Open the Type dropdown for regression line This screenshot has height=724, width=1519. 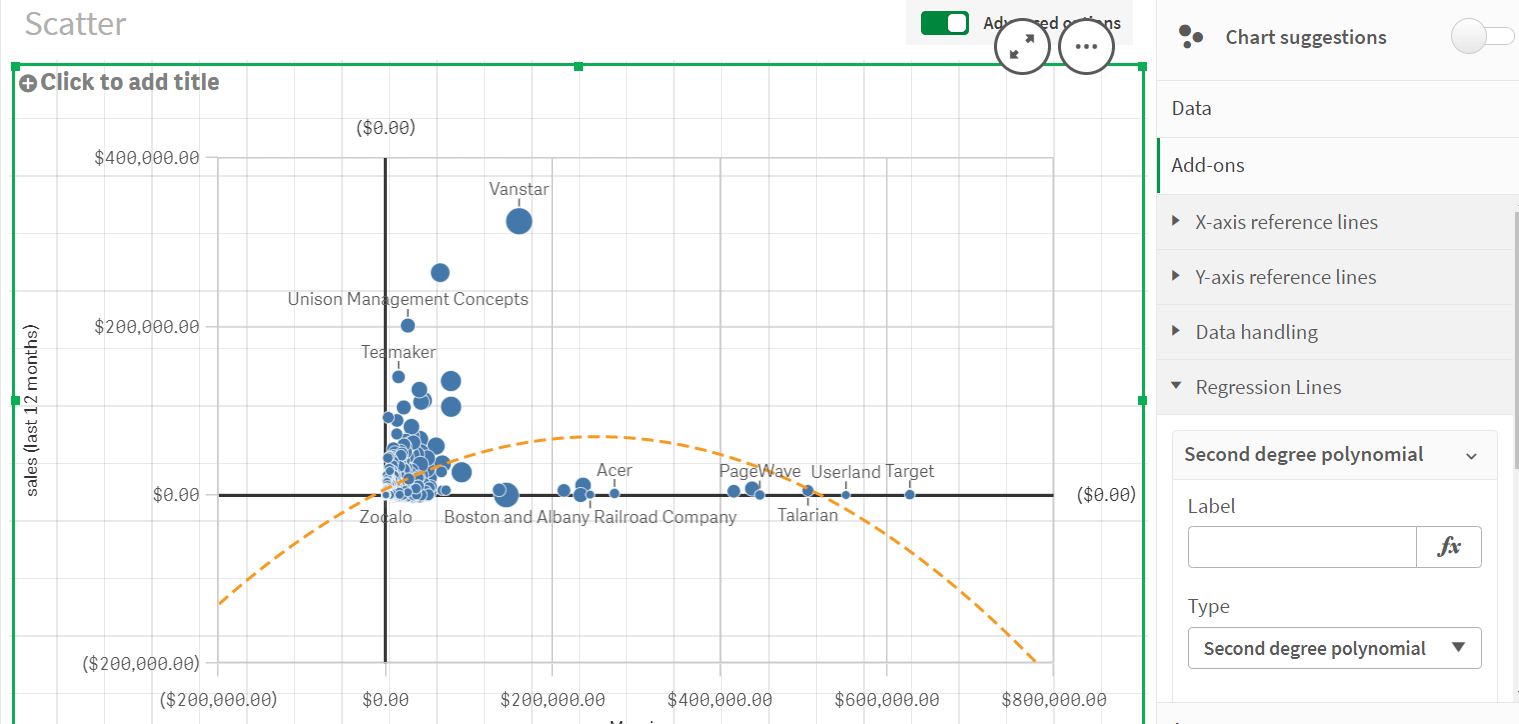tap(1334, 648)
